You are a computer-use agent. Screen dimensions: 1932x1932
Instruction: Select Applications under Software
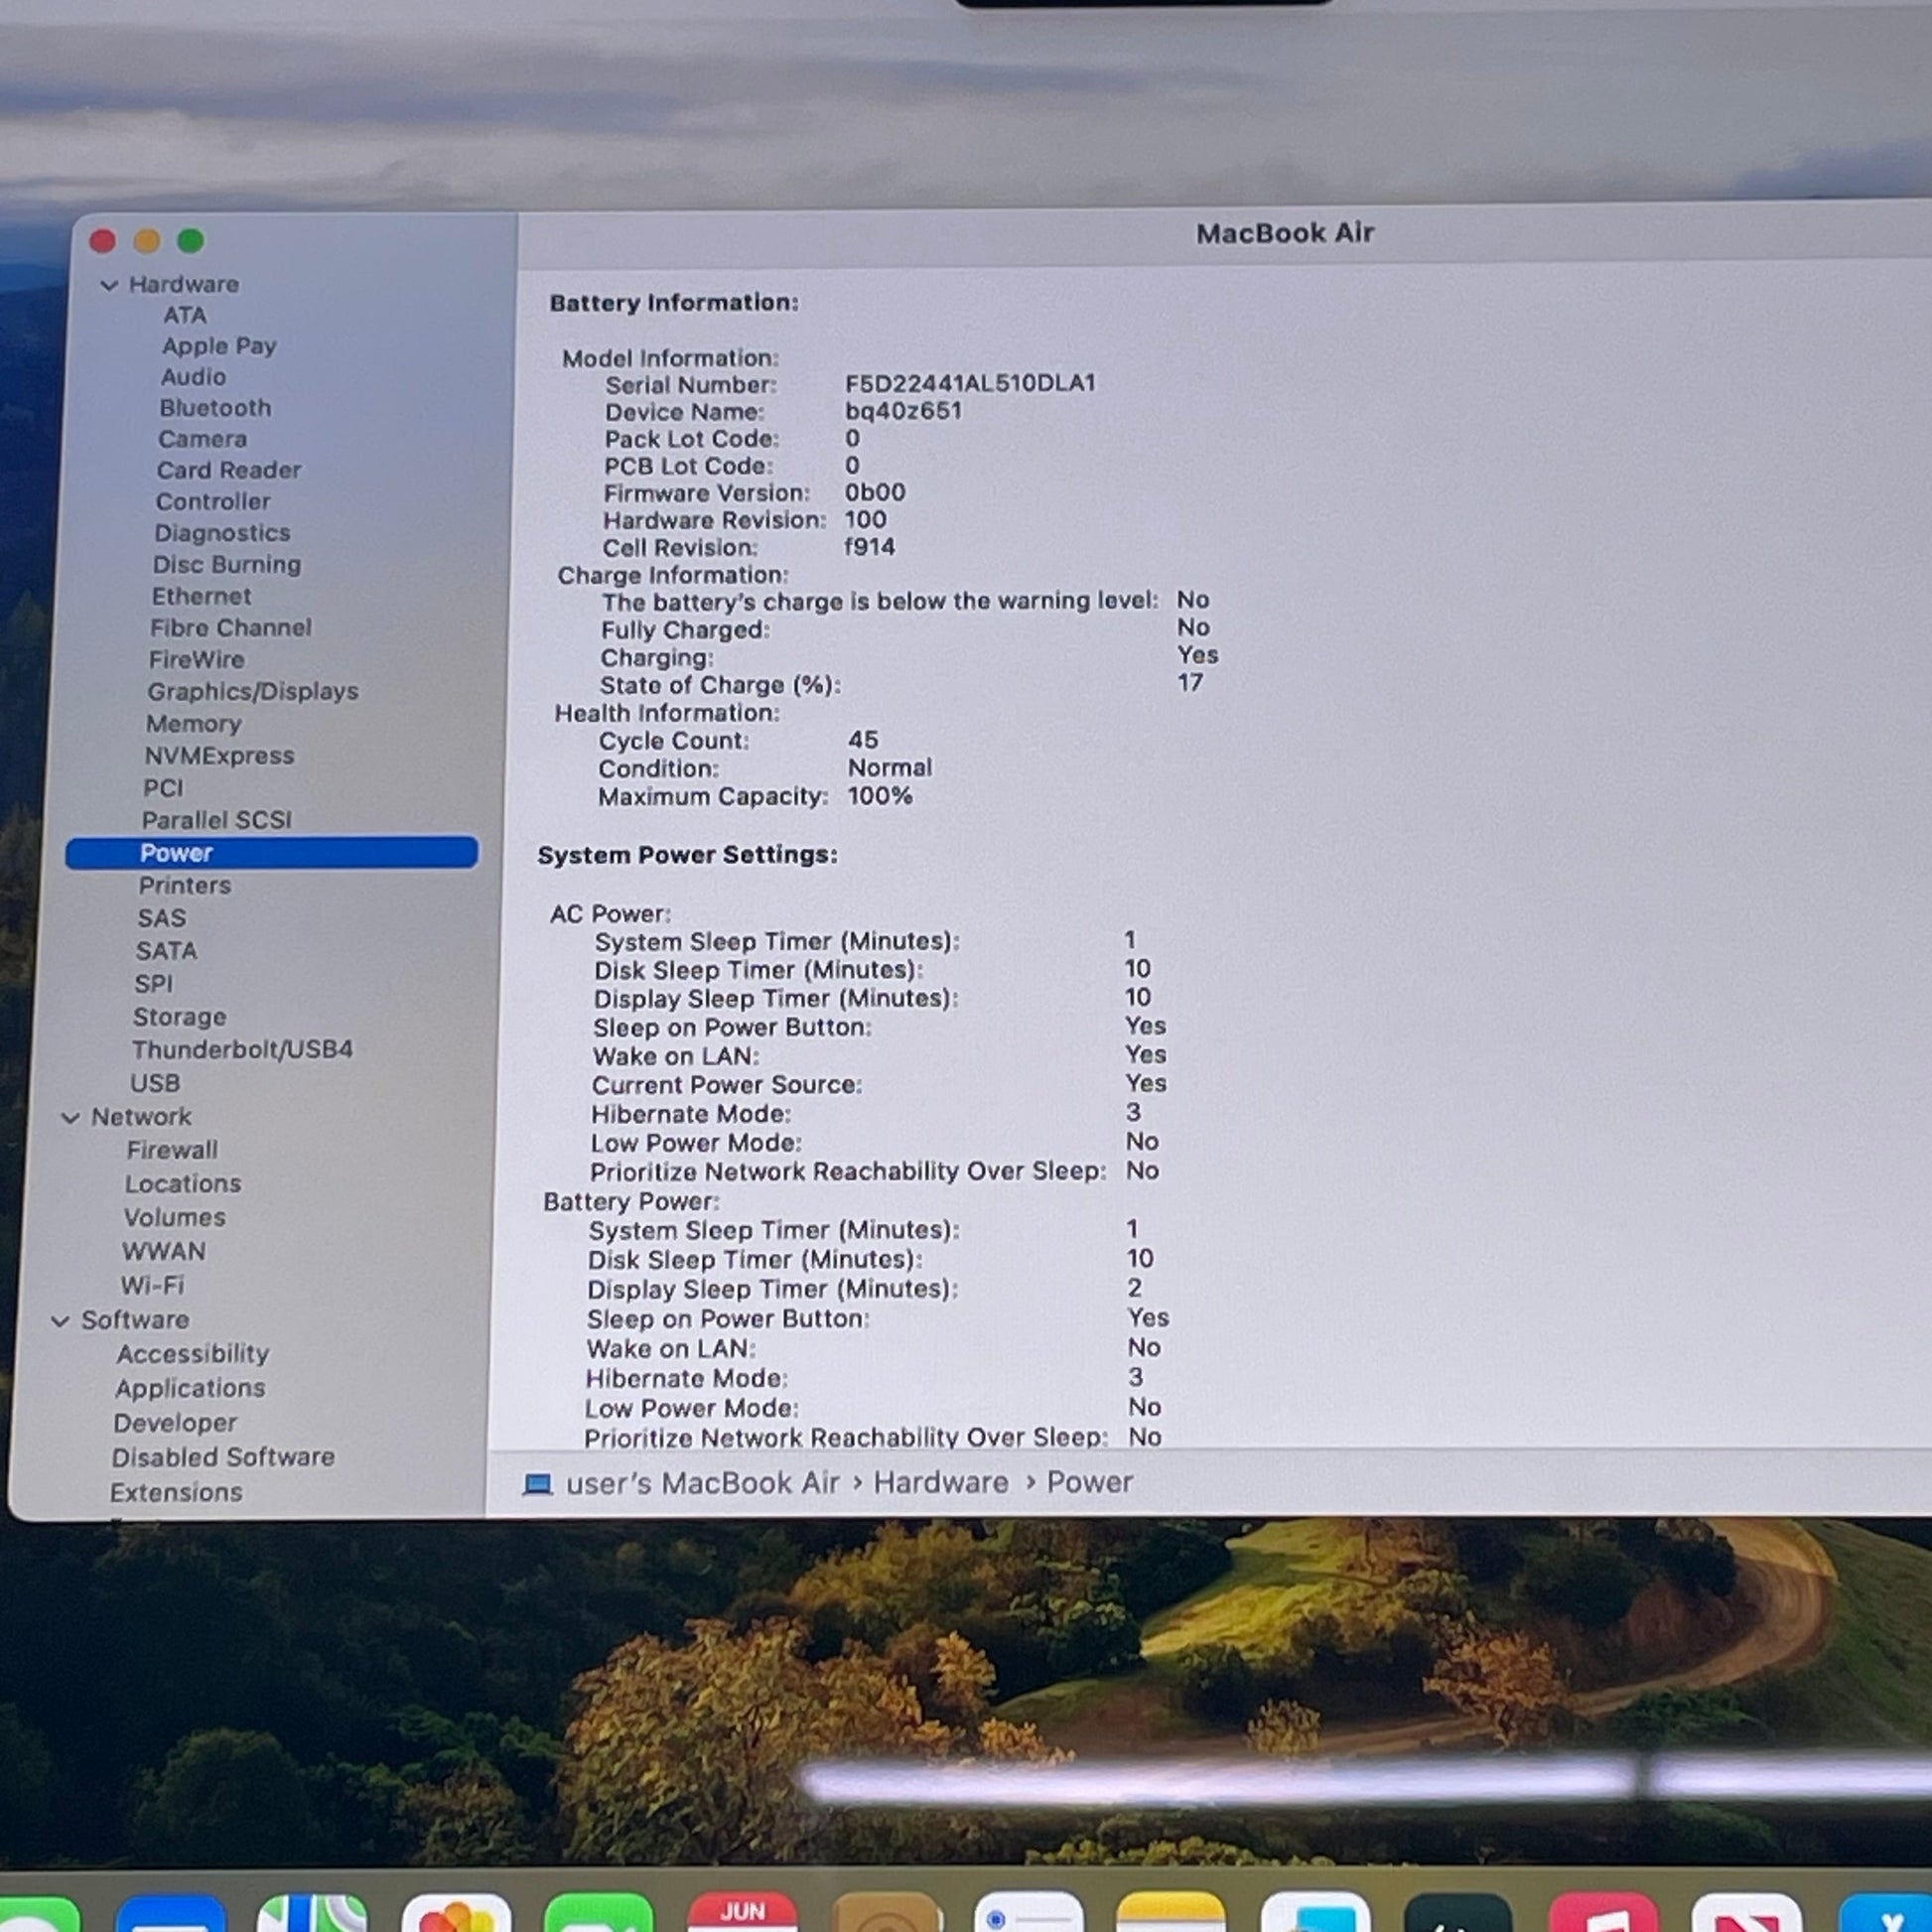coord(190,1389)
